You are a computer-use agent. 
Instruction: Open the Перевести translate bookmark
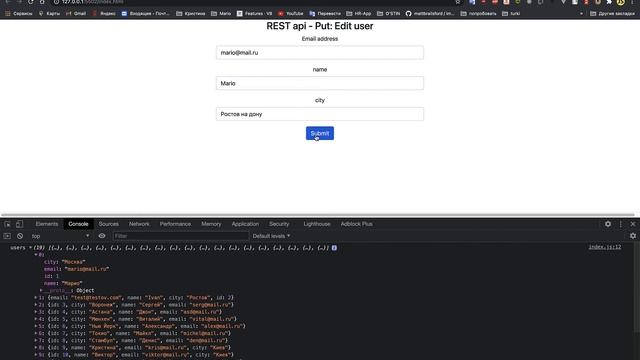325,13
